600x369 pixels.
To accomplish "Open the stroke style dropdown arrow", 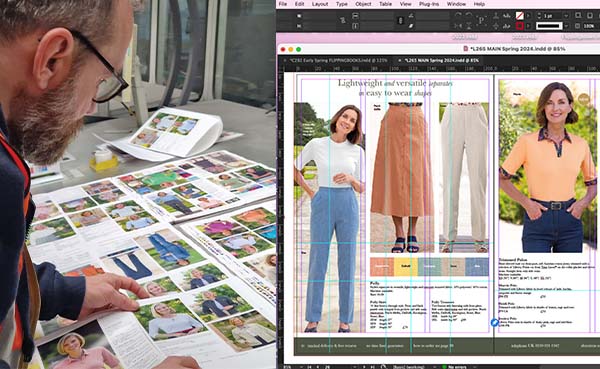I will [566, 26].
